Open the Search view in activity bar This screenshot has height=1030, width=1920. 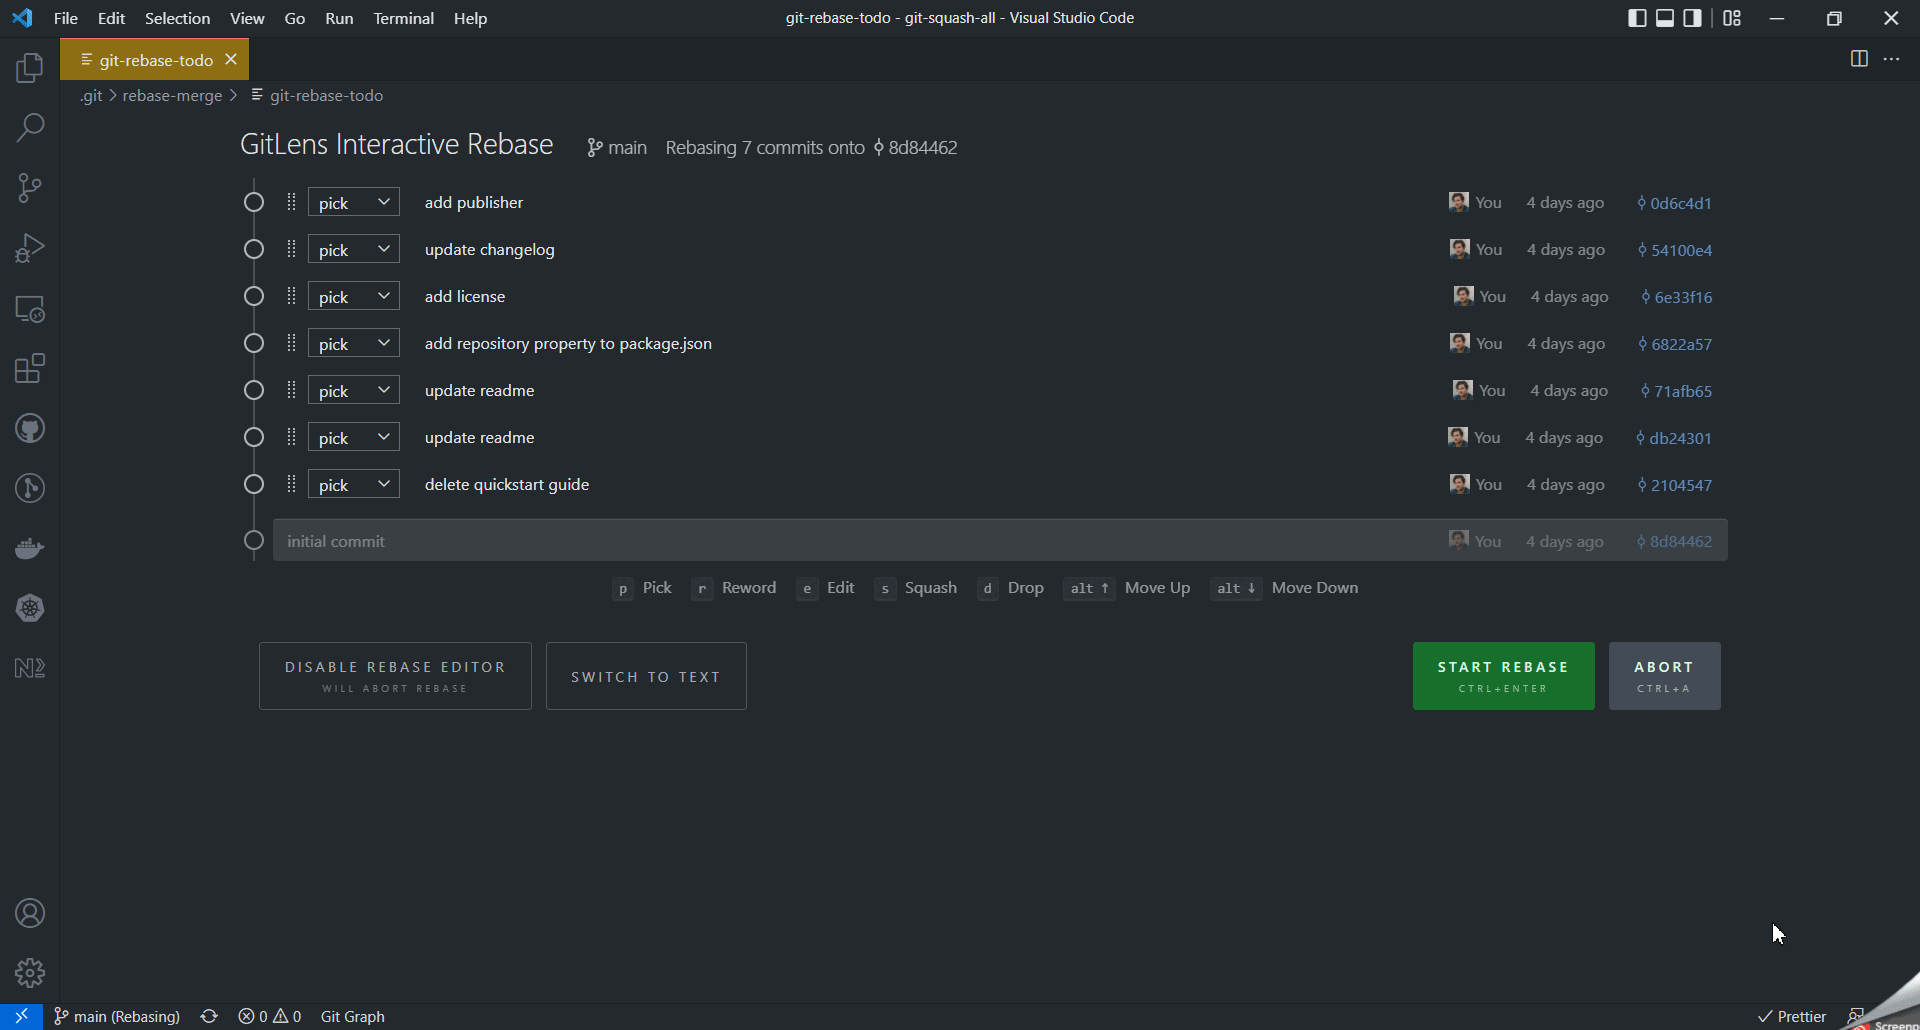pos(30,128)
